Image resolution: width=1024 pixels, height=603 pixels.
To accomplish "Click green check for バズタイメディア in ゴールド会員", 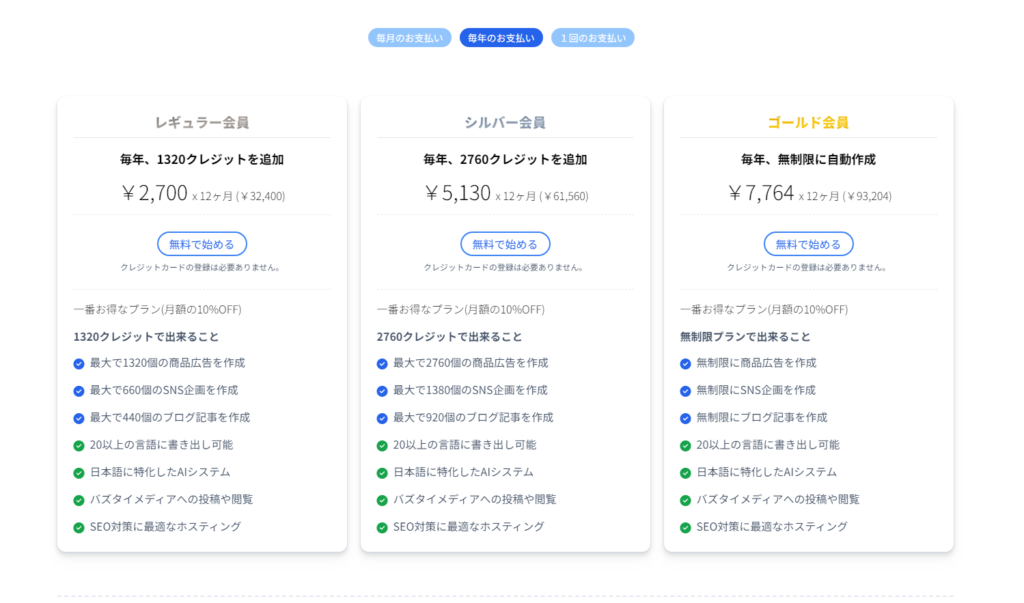I will (685, 500).
